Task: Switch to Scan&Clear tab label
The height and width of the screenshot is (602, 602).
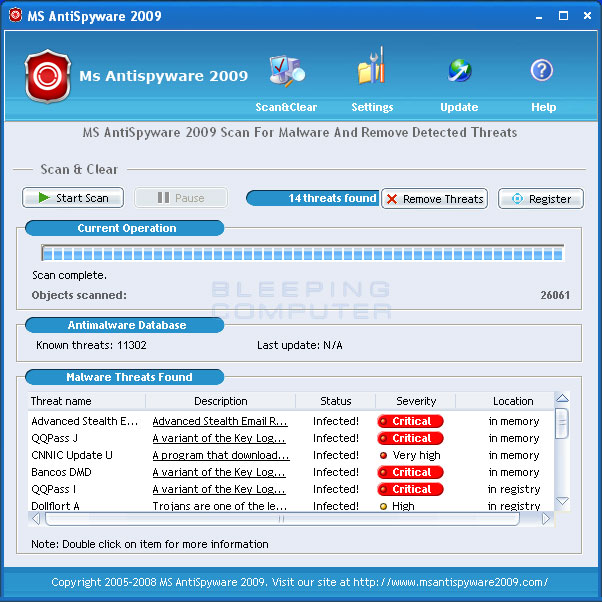Action: coord(286,107)
